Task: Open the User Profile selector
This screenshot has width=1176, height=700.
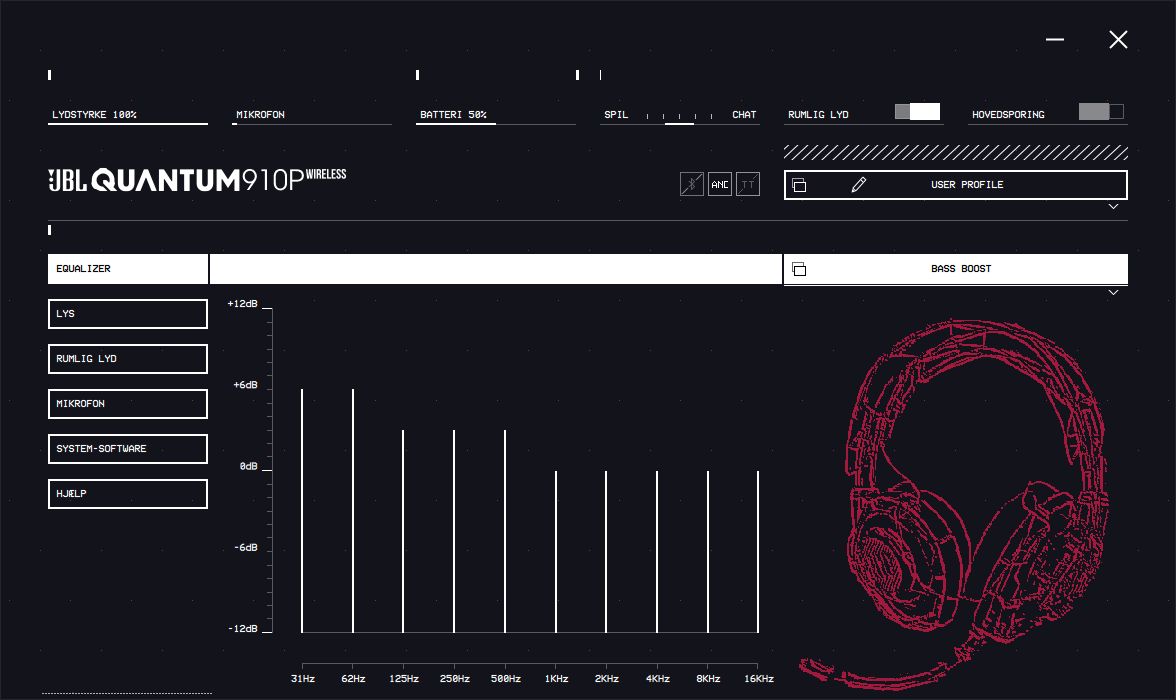Action: pos(956,185)
